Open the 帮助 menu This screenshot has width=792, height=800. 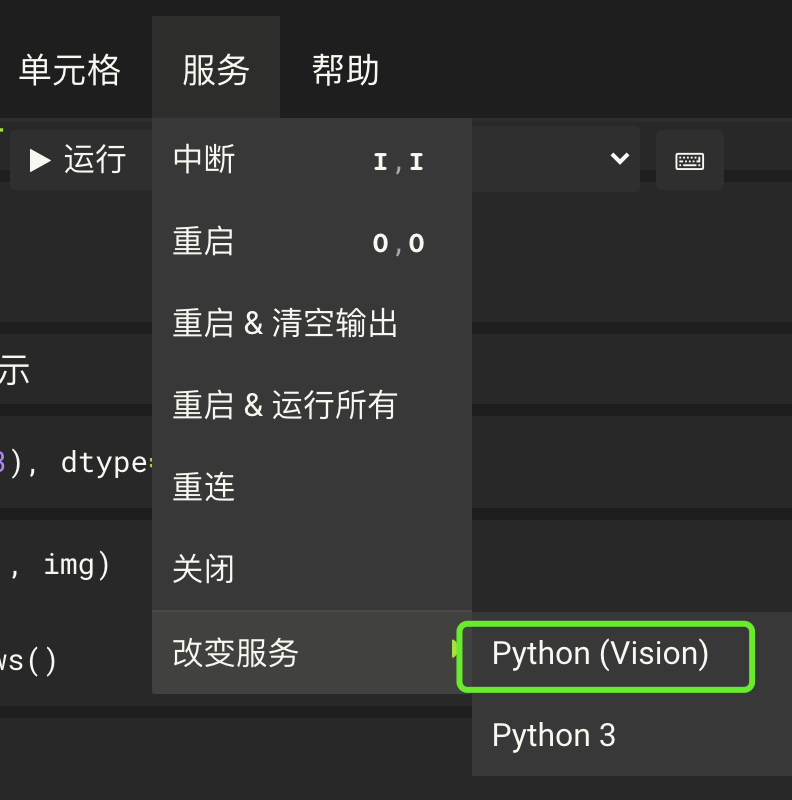[345, 68]
